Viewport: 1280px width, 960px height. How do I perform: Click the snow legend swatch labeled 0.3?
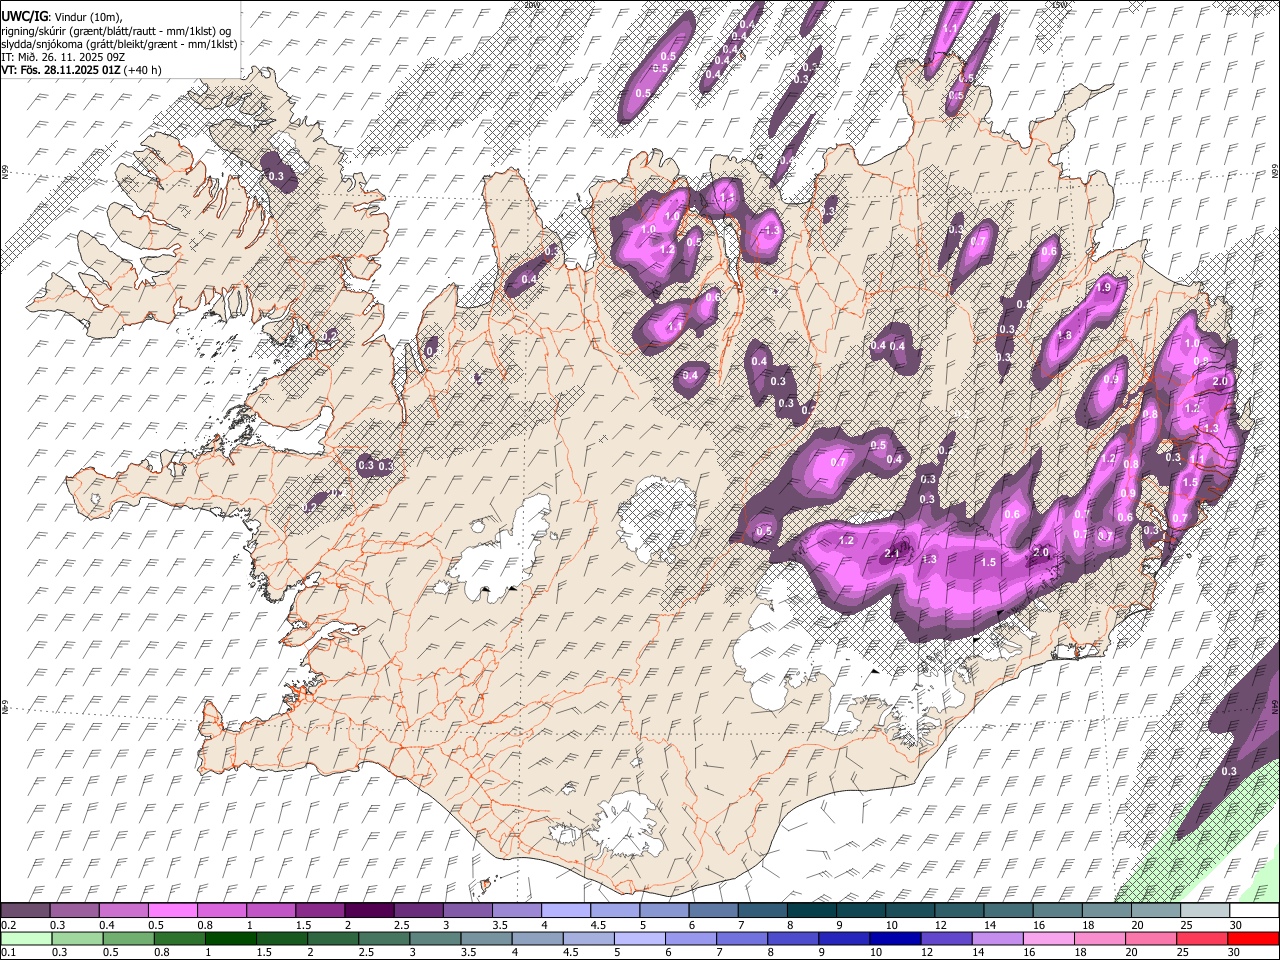click(x=74, y=910)
